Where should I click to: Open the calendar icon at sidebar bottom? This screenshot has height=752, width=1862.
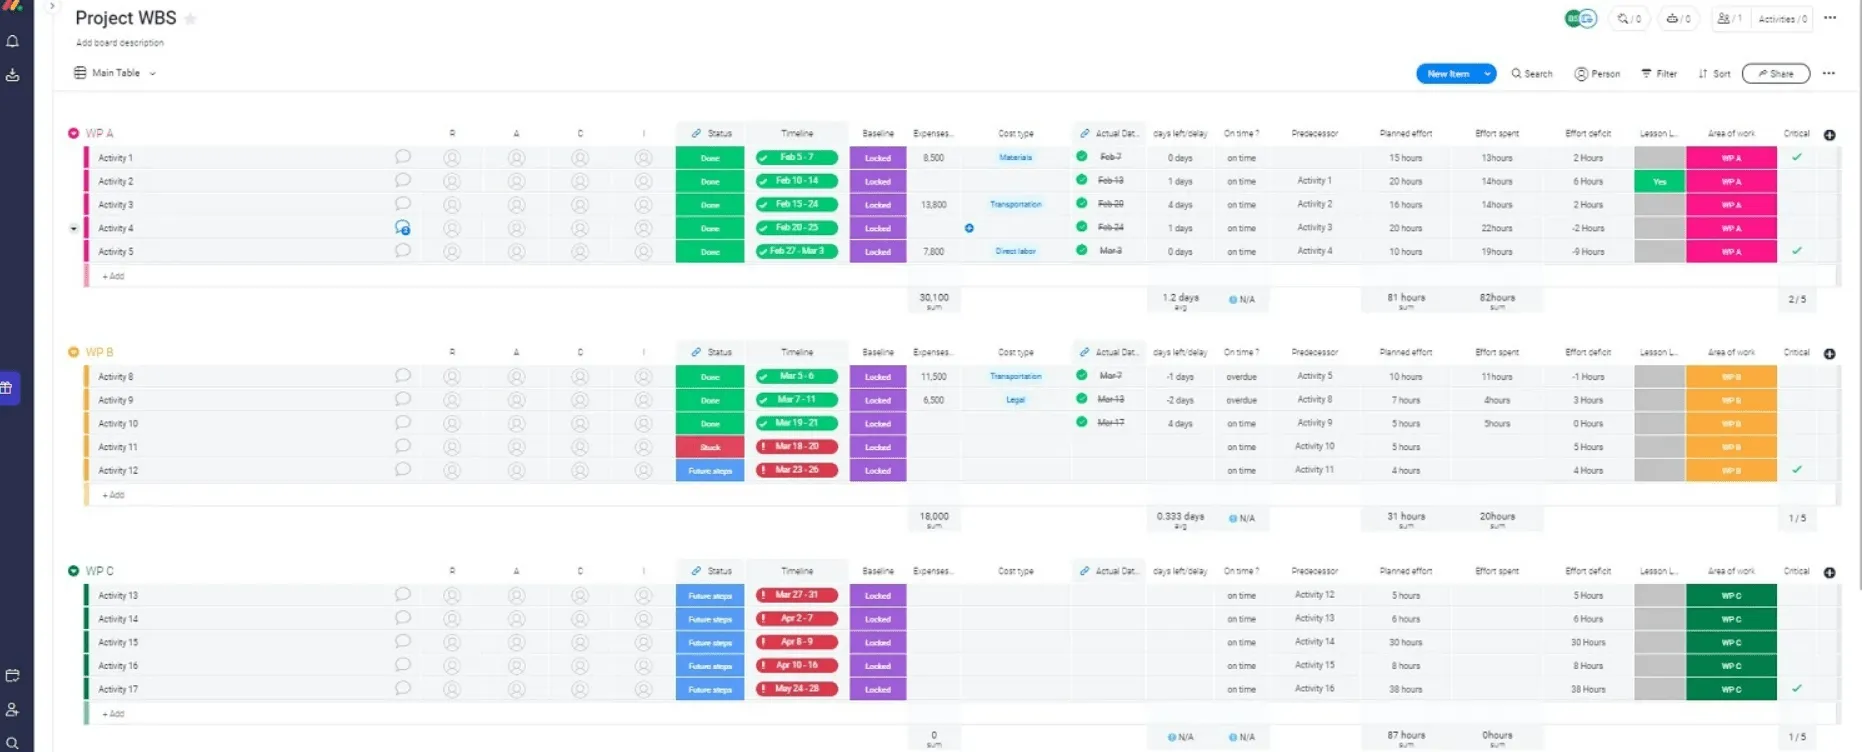click(13, 676)
